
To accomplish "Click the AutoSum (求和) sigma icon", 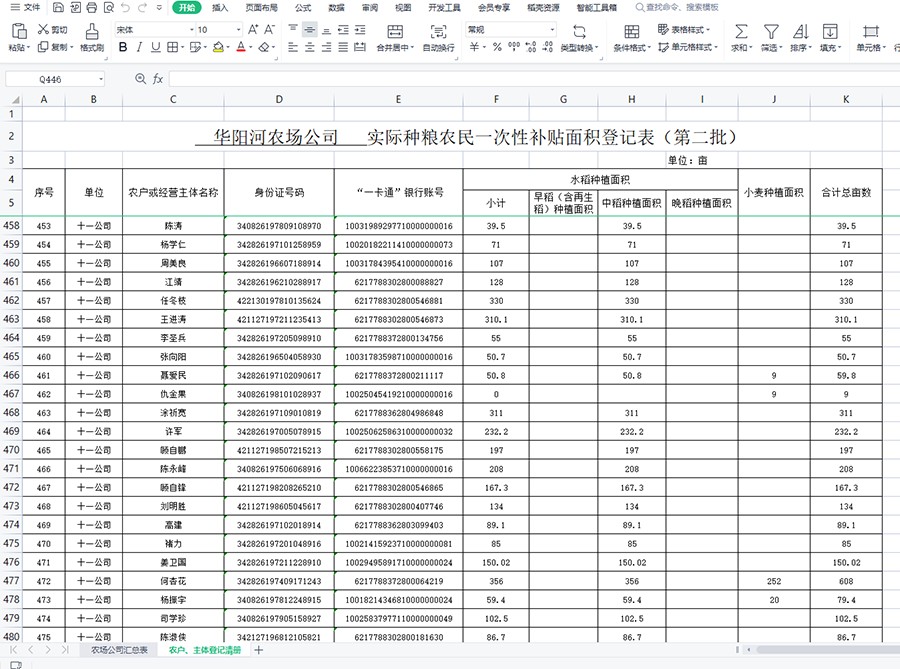I will pos(741,31).
